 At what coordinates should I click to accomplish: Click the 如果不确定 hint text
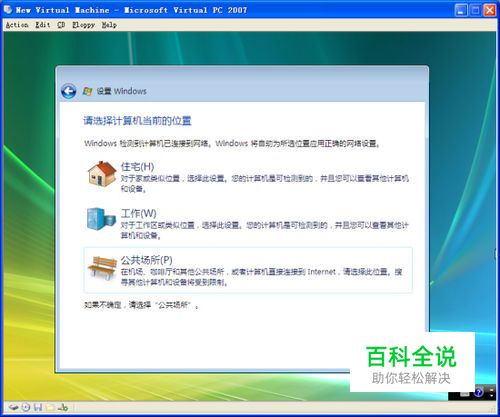click(x=141, y=305)
